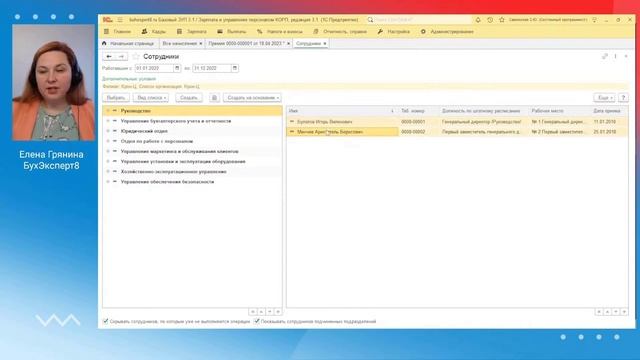Image resolution: width=640 pixels, height=360 pixels.
Task: Open the Еще dropdown menu
Action: point(604,98)
